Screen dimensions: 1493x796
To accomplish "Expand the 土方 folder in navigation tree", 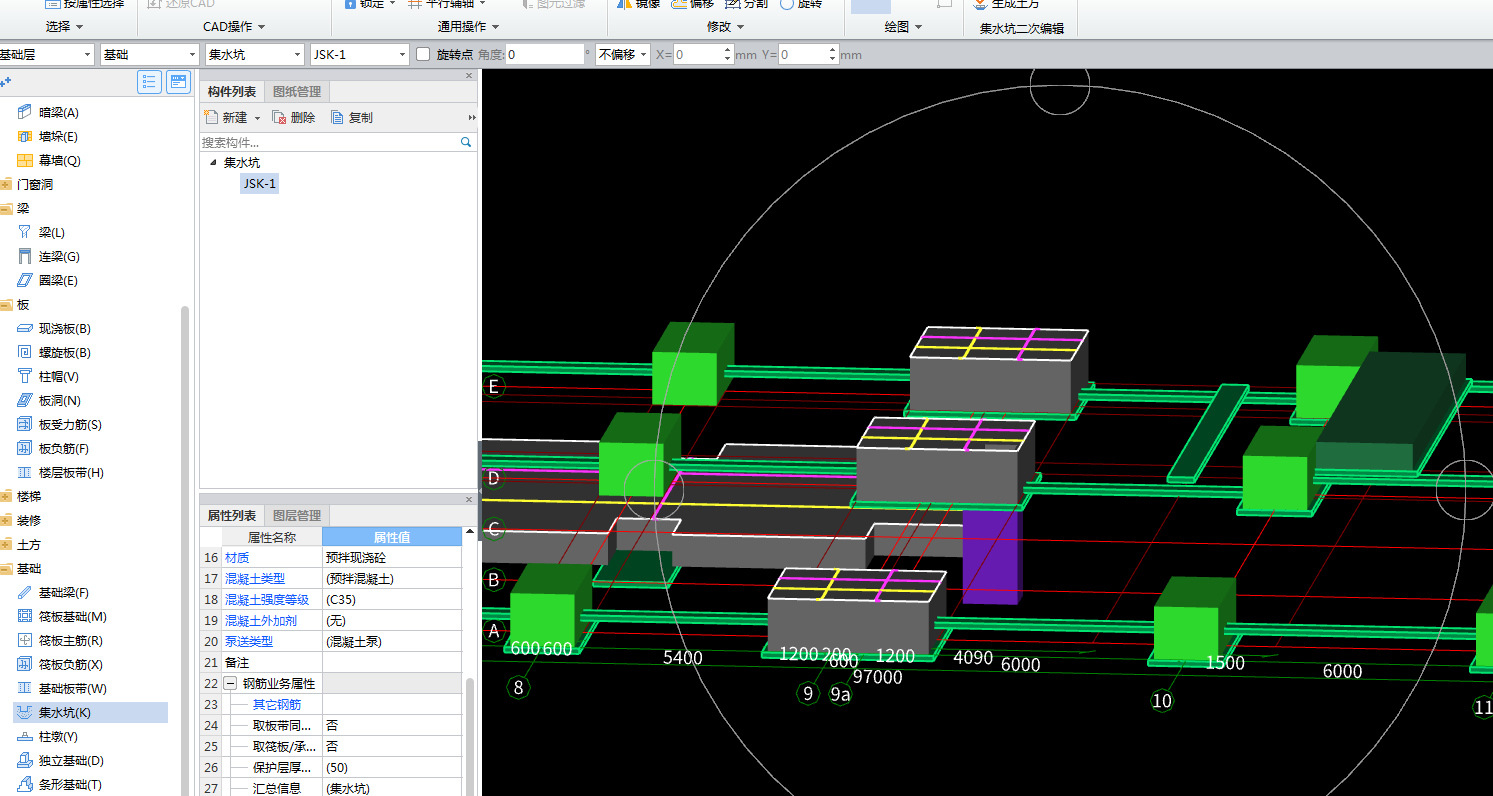I will coord(6,544).
